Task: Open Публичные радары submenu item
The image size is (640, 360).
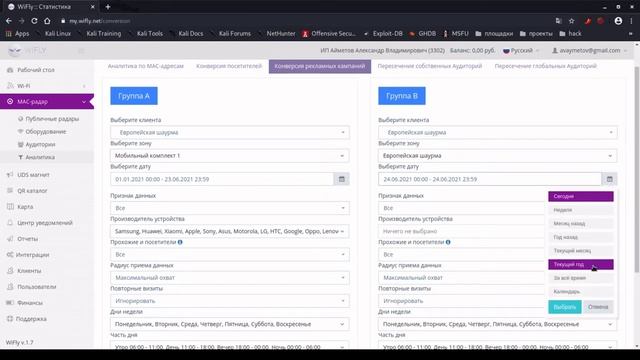Action: tap(52, 119)
